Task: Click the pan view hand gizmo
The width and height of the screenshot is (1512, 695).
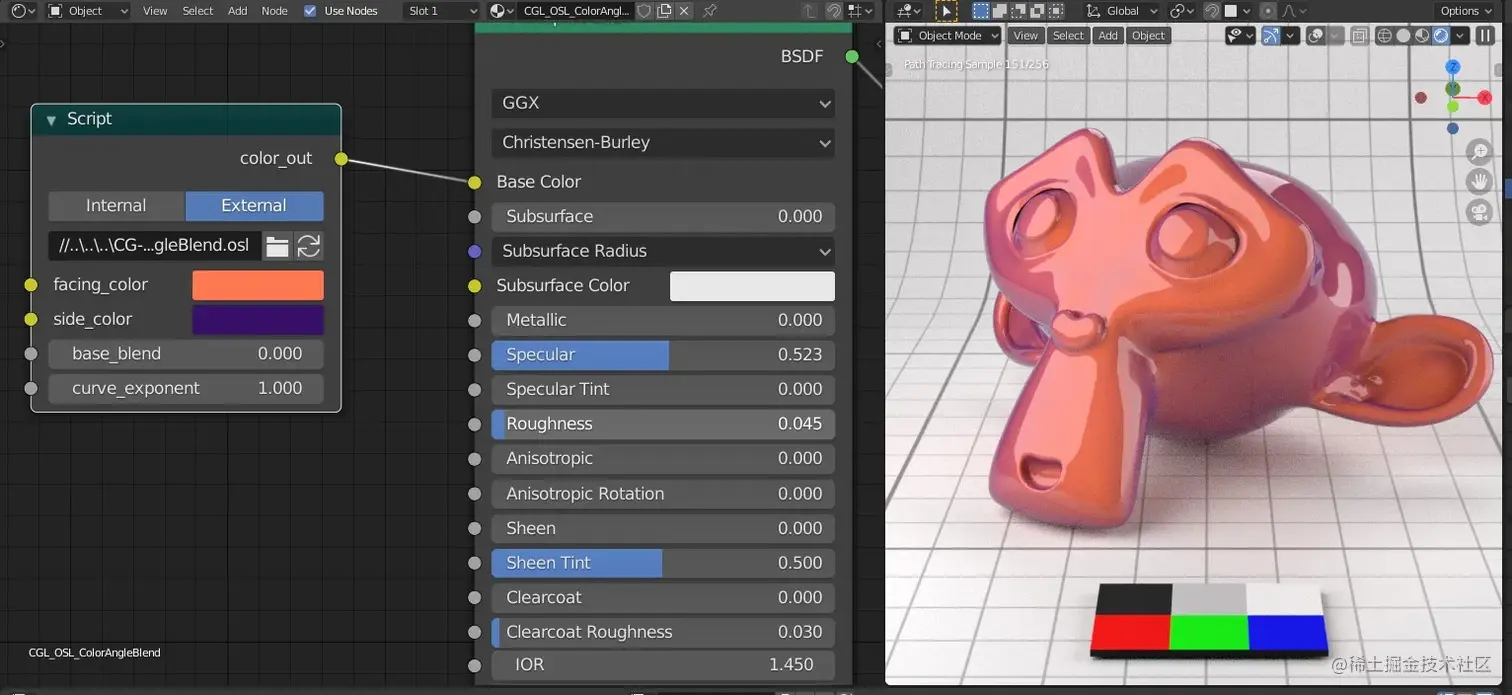Action: (x=1479, y=182)
